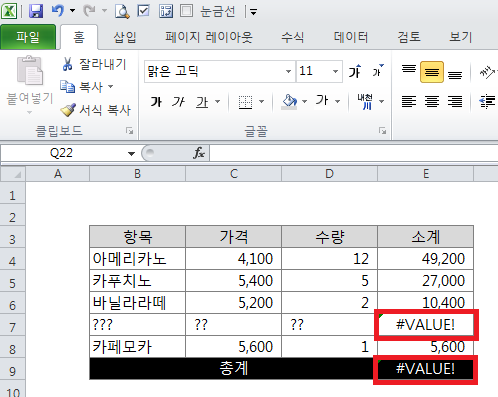Click the text orientation icon
Screen dimensions: 498x397
click(x=487, y=71)
